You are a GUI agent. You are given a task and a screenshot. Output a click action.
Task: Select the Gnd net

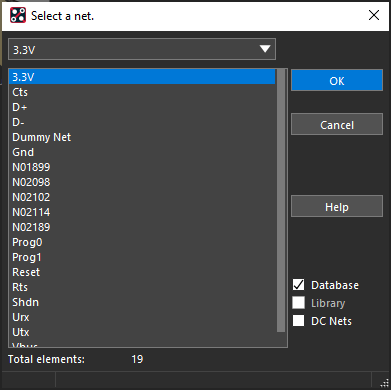142,152
